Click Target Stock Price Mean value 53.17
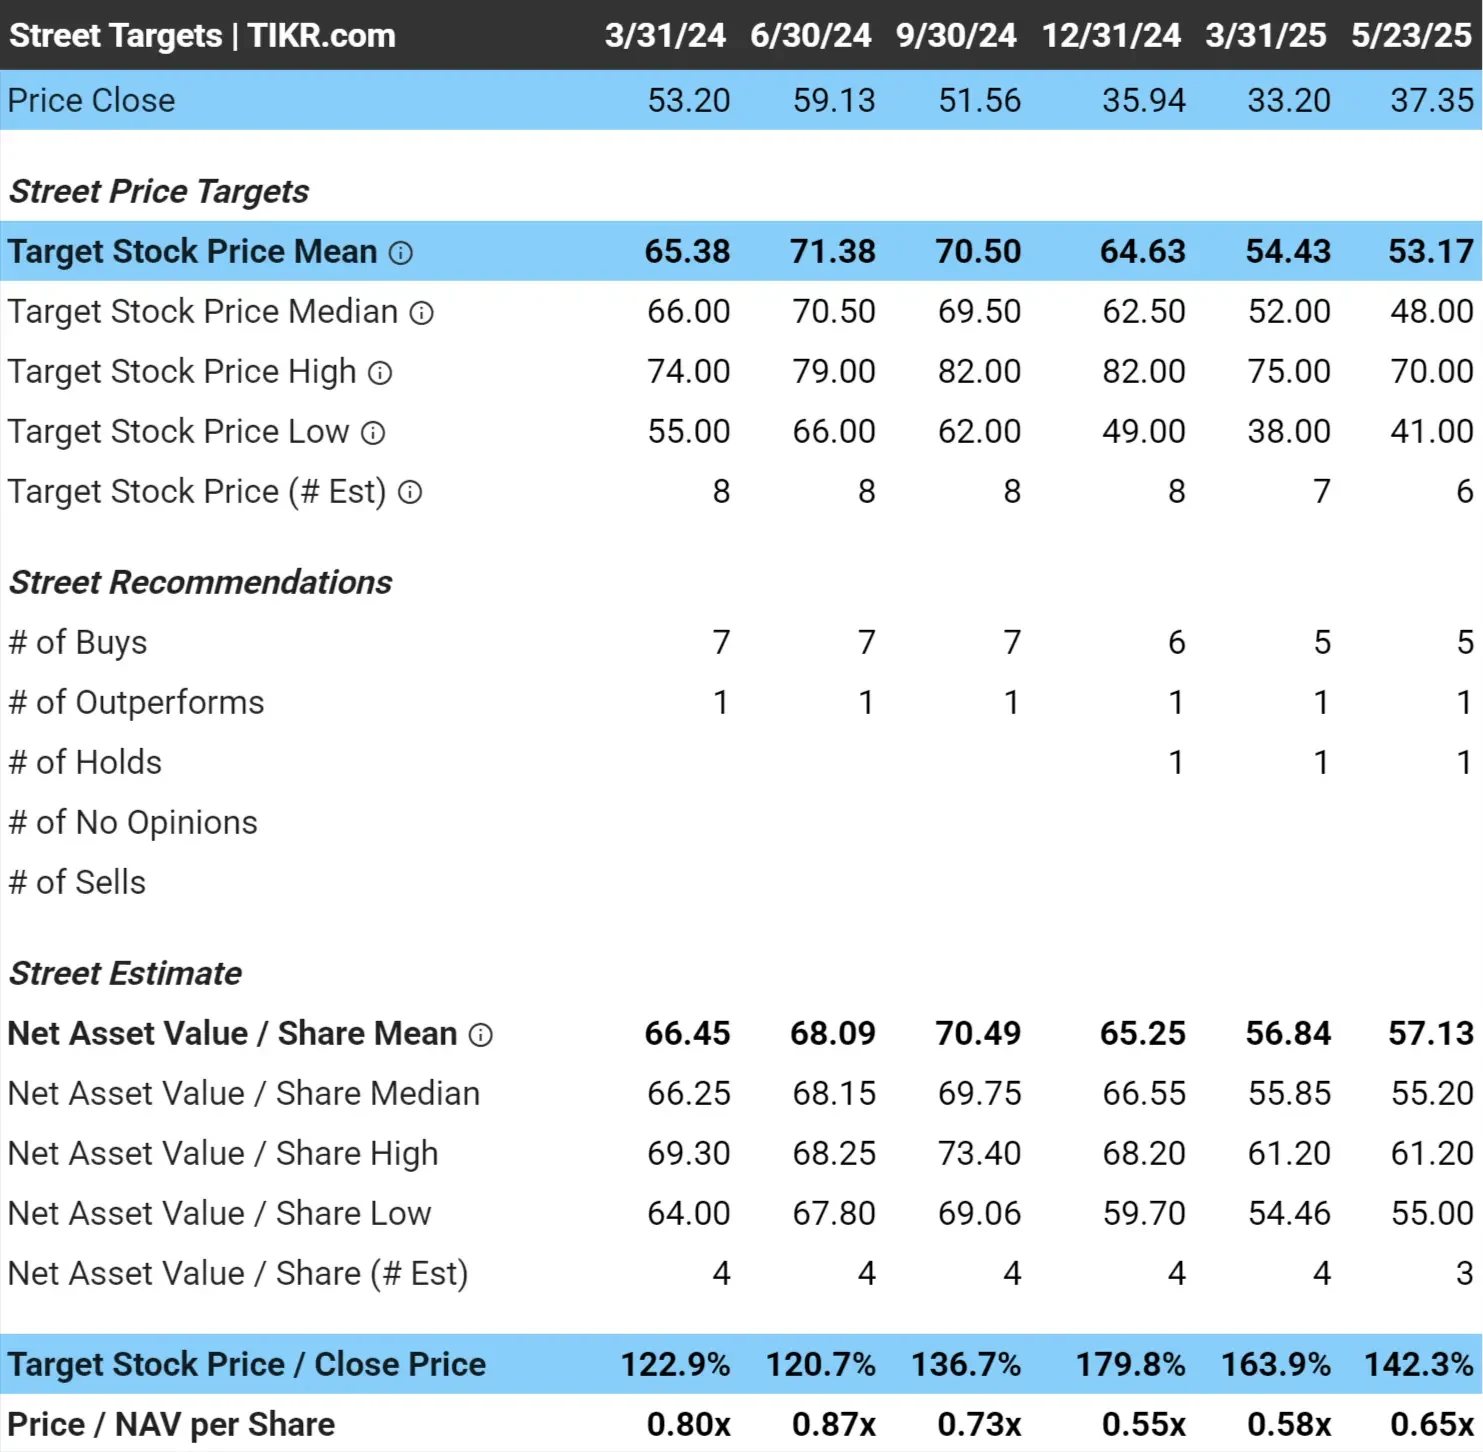This screenshot has width=1483, height=1452. pos(1431,251)
